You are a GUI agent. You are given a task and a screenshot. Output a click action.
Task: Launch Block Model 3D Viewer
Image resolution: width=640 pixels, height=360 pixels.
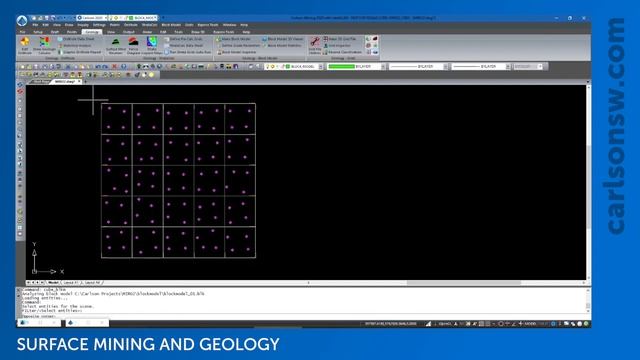click(282, 39)
